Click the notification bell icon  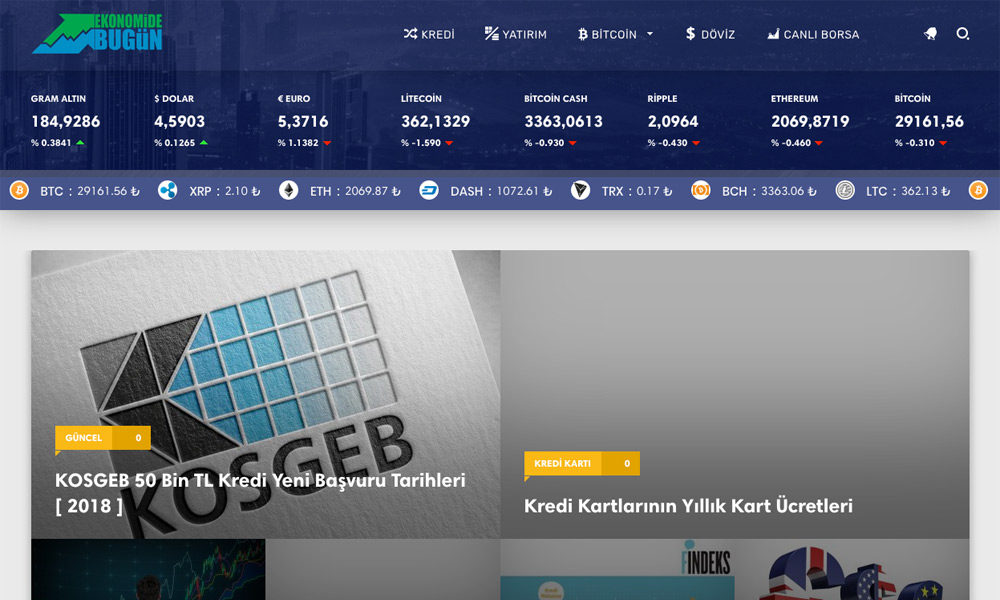(x=930, y=34)
